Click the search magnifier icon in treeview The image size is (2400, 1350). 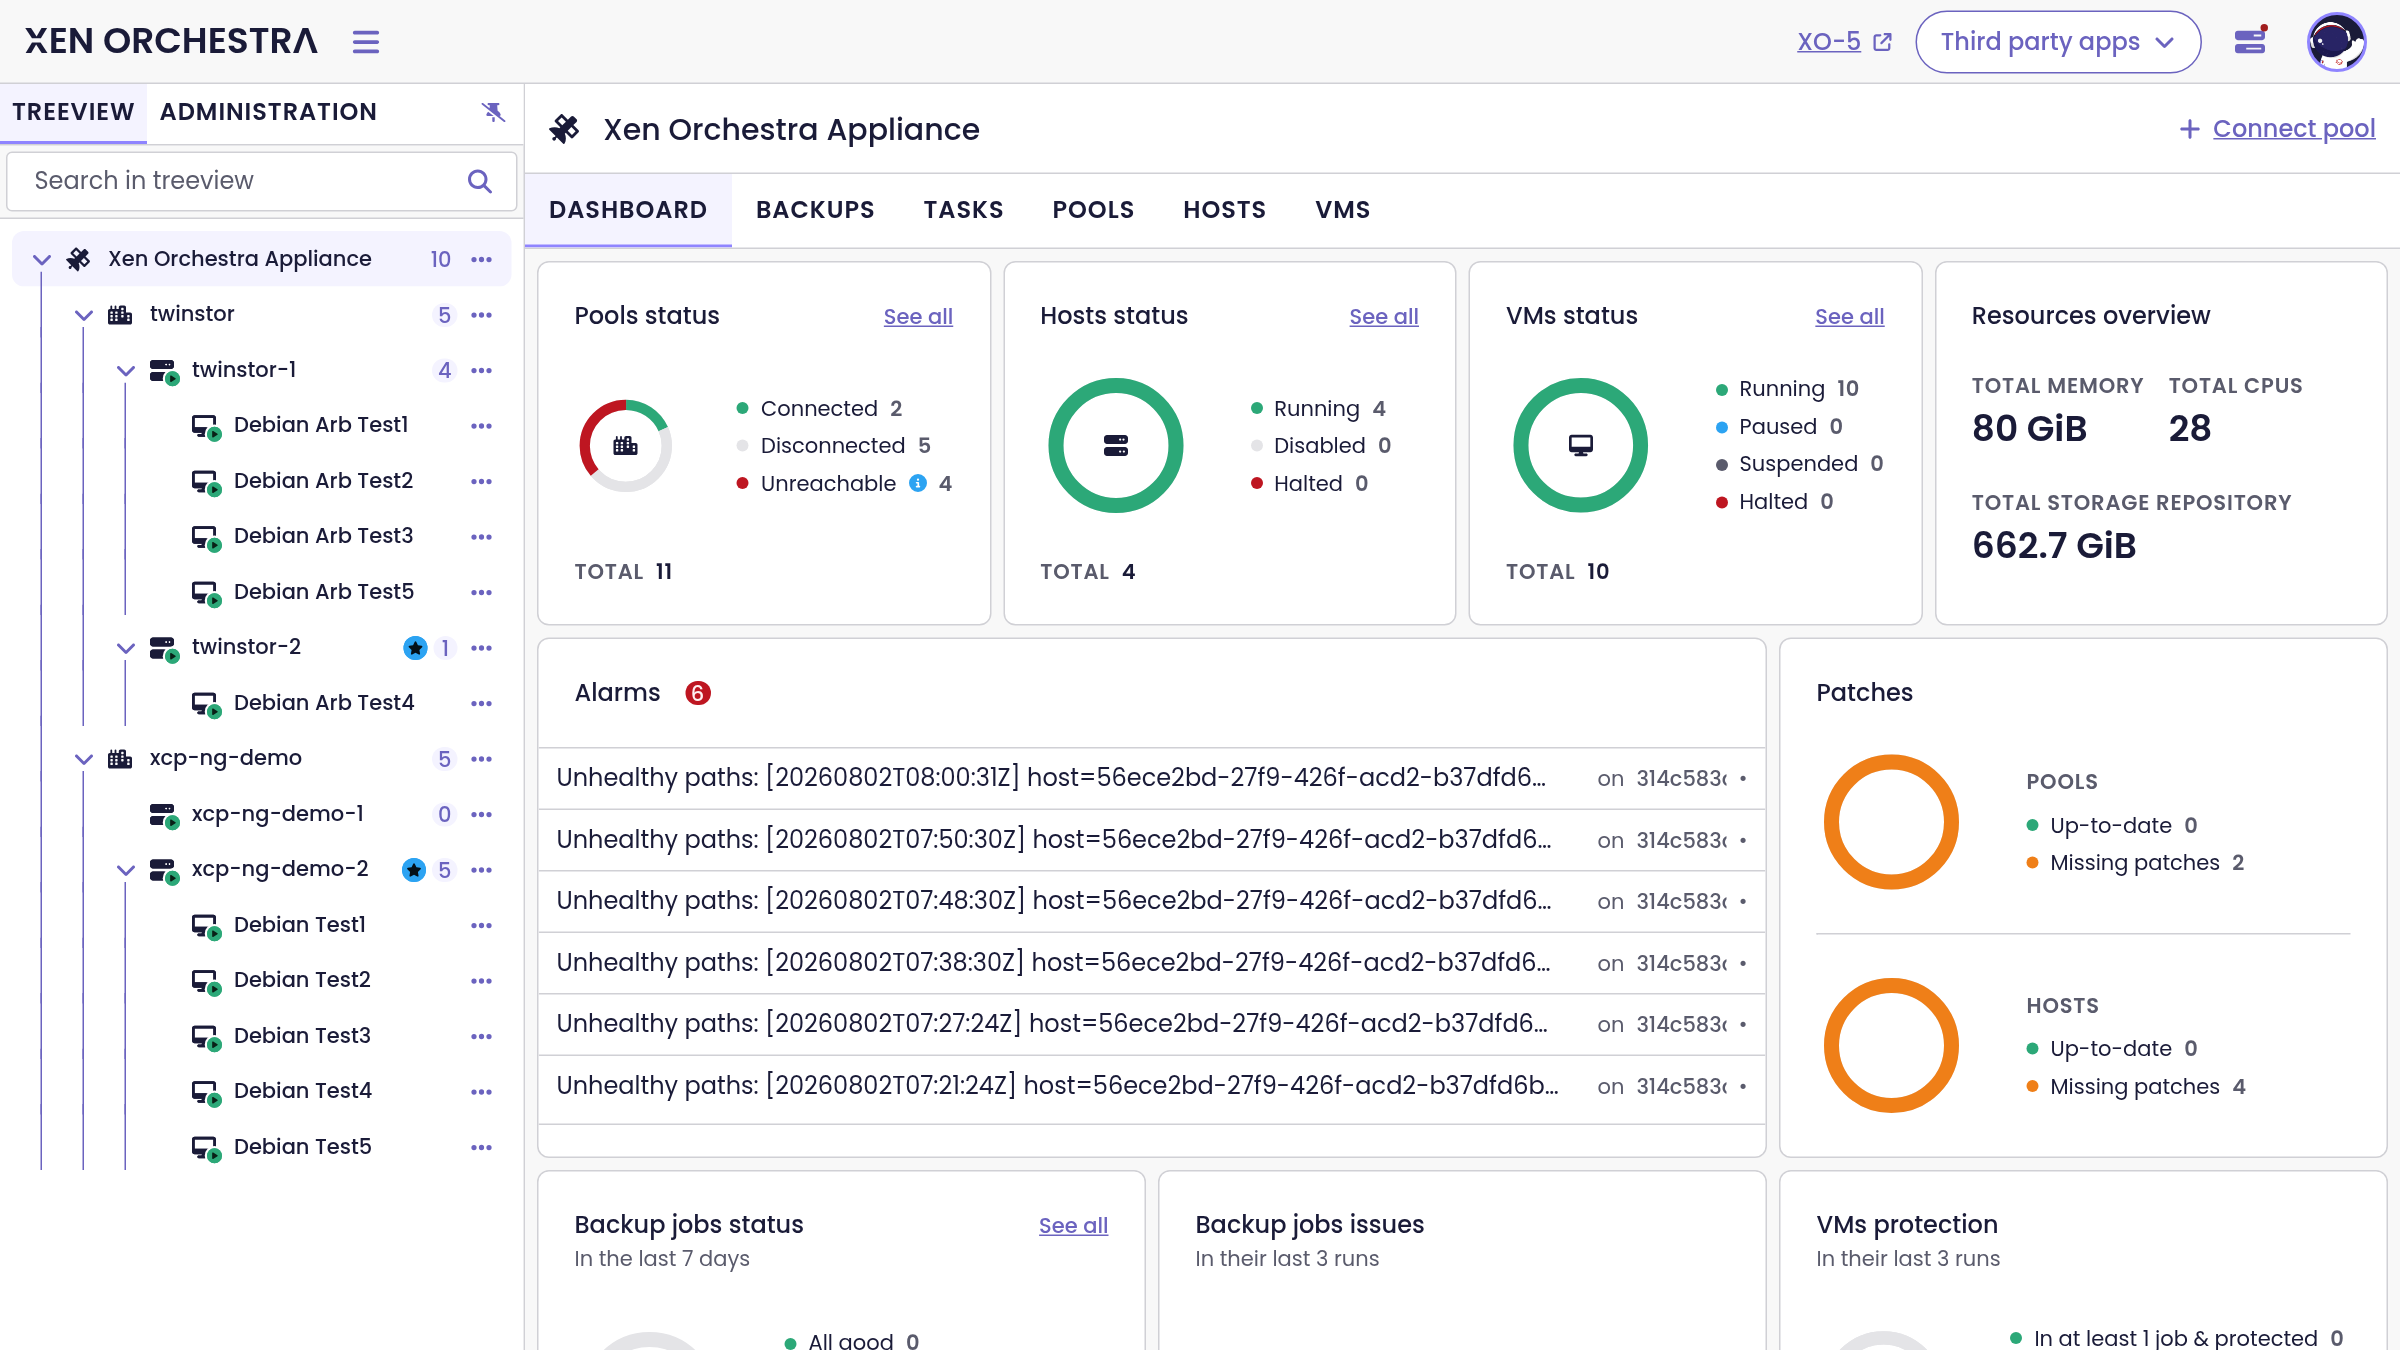[480, 181]
